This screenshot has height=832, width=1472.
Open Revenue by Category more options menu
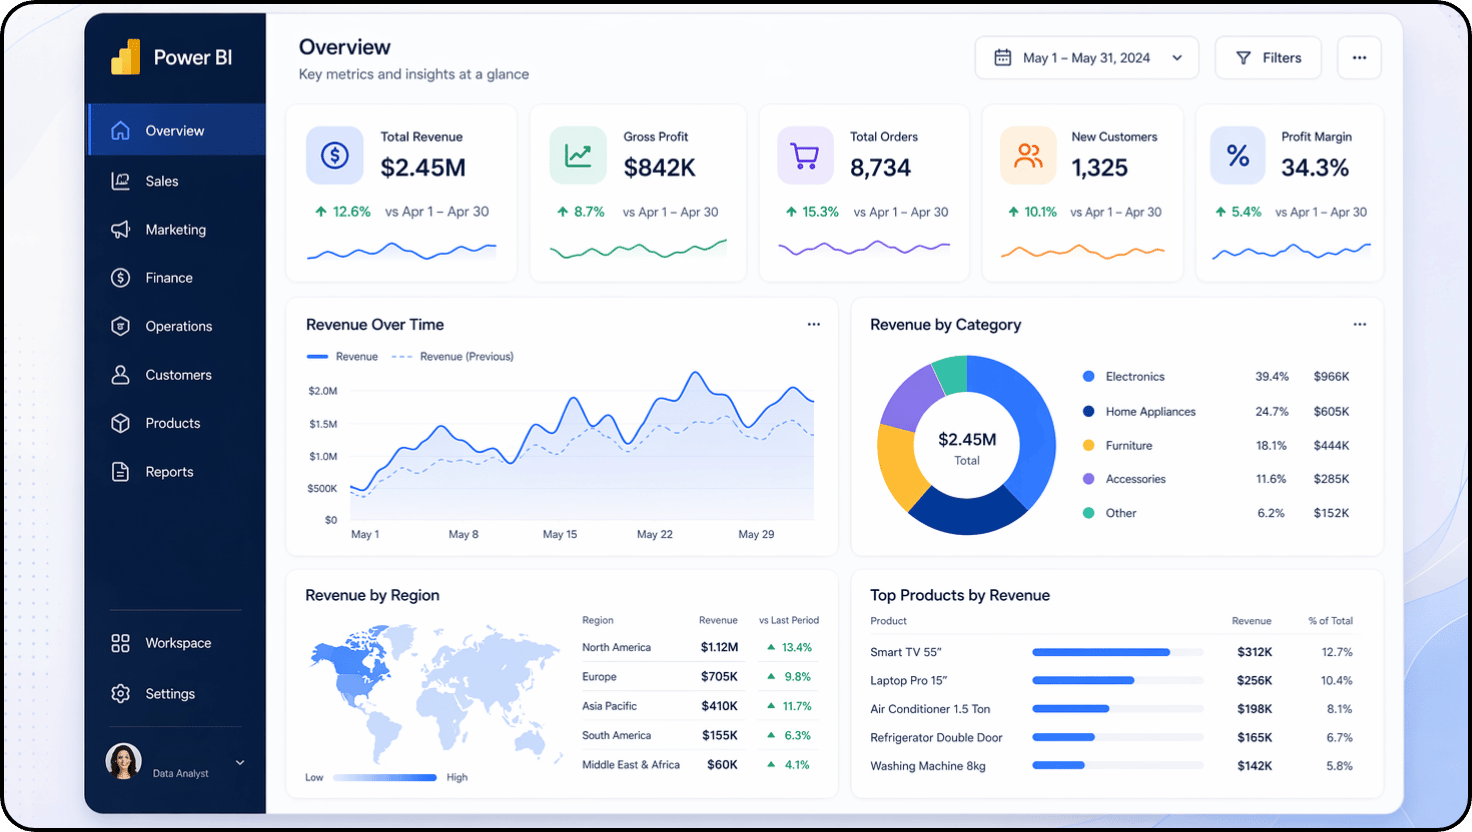tap(1360, 324)
